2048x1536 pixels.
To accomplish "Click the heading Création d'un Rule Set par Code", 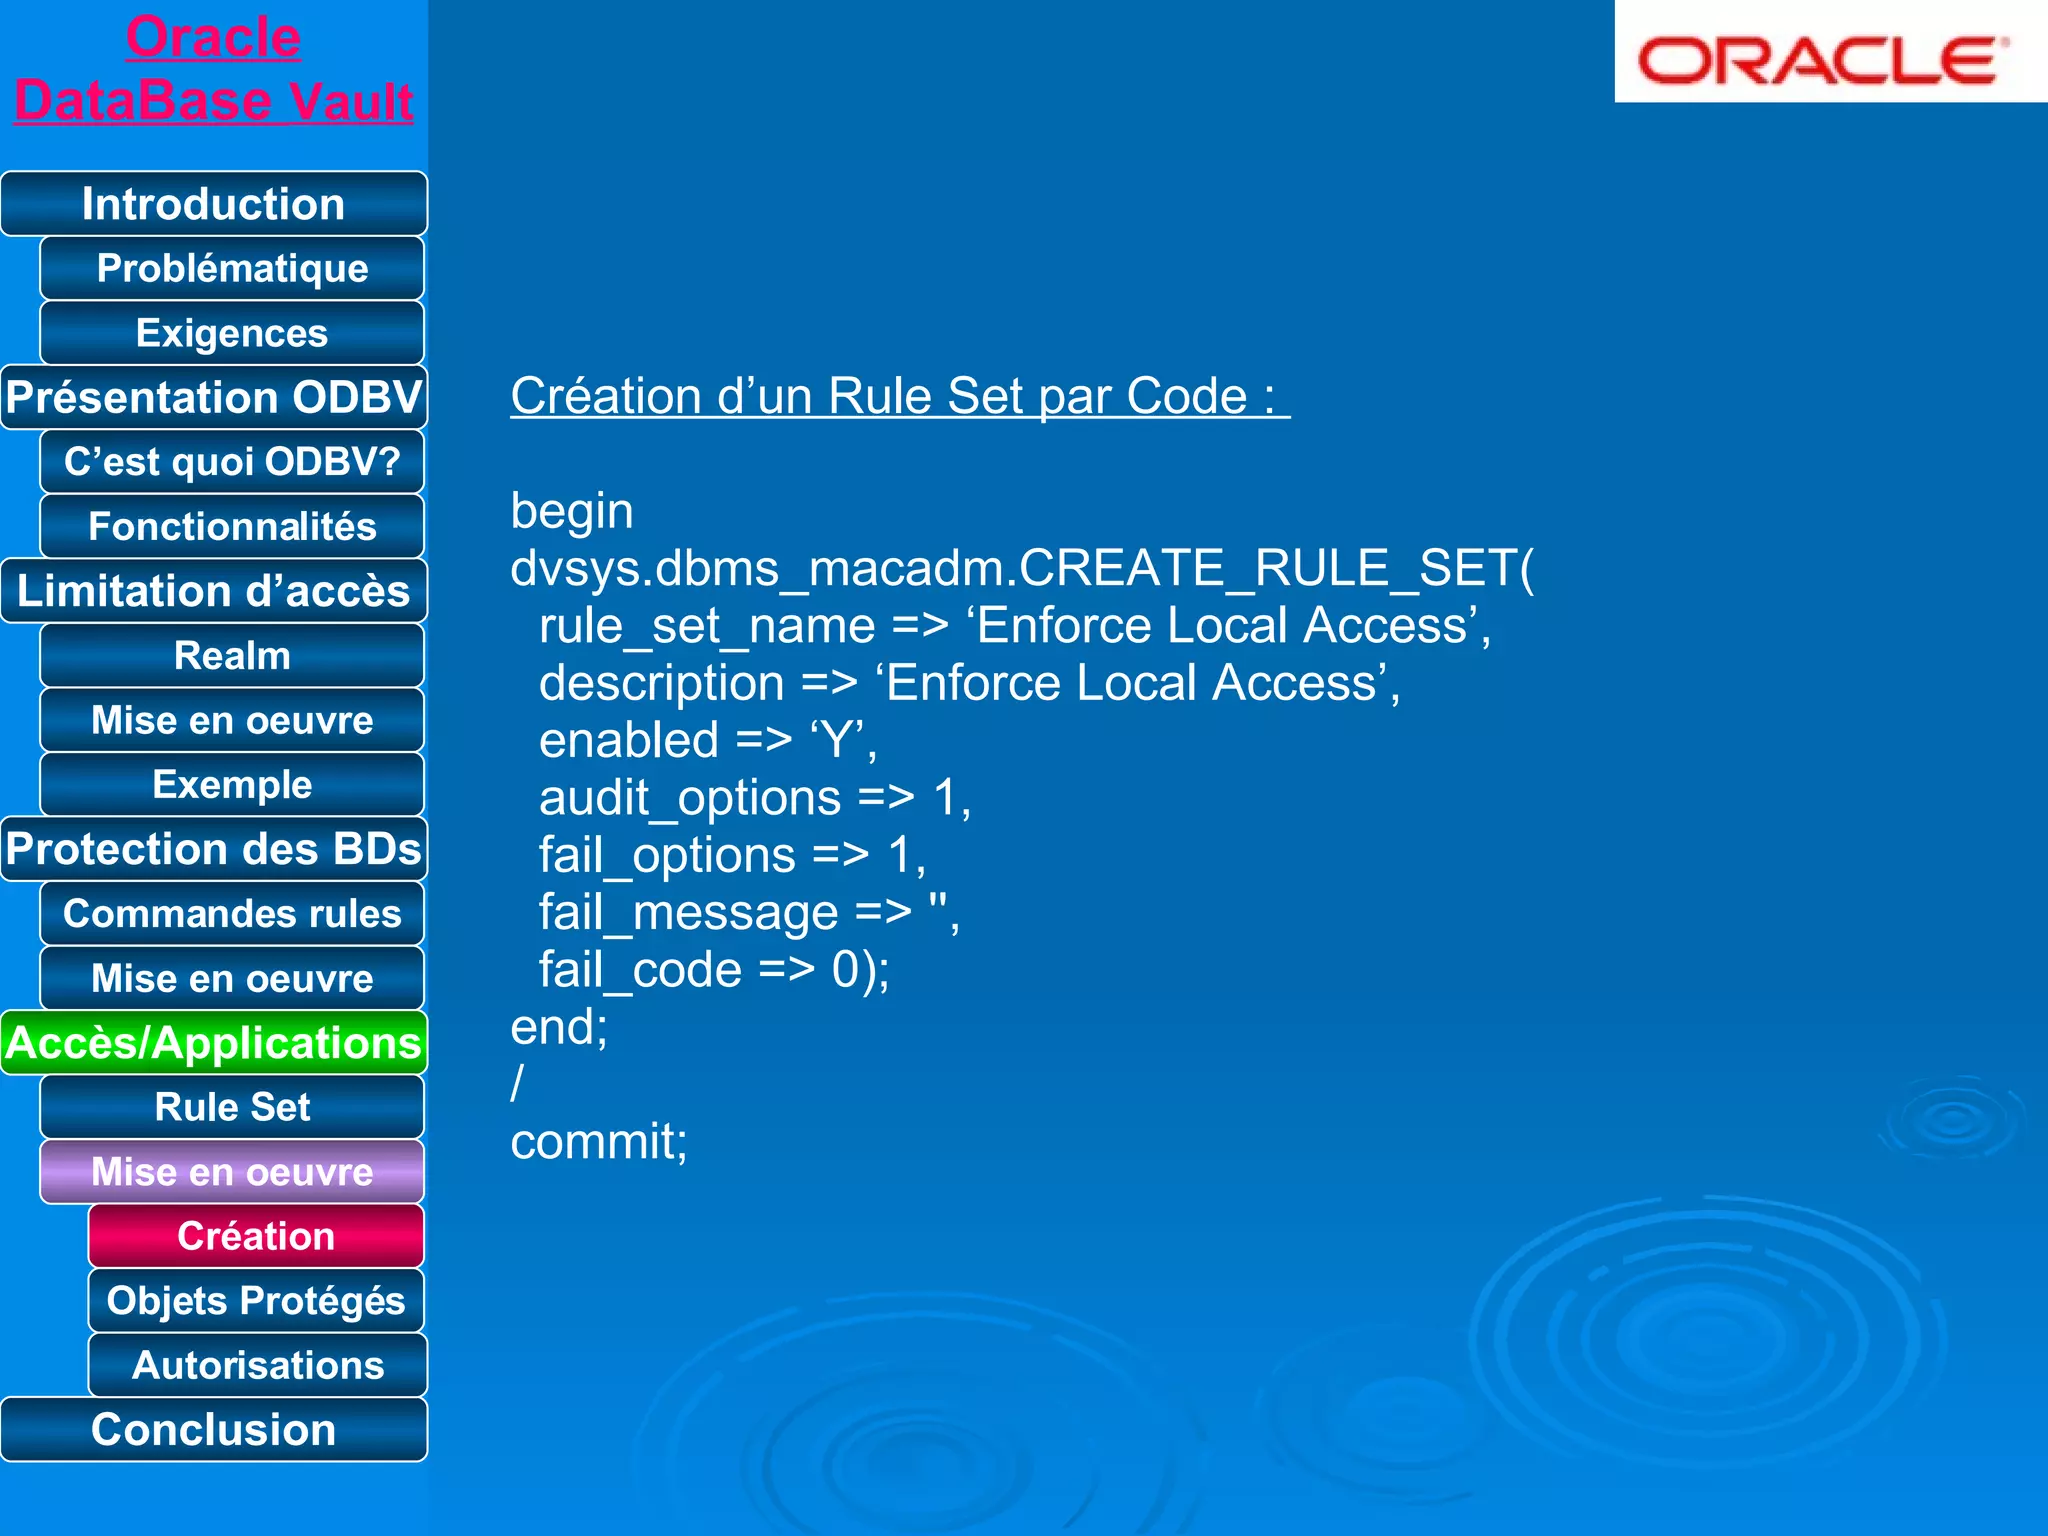I will click(900, 397).
